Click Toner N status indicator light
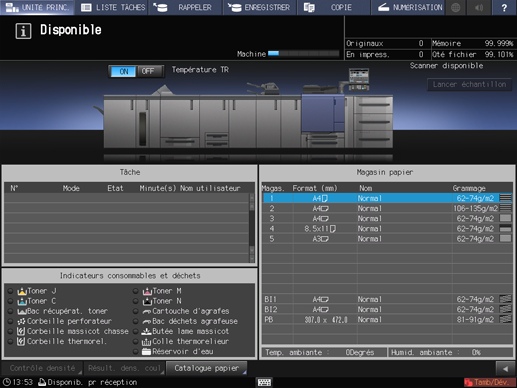Viewport: 517px width, 388px height. tap(135, 301)
